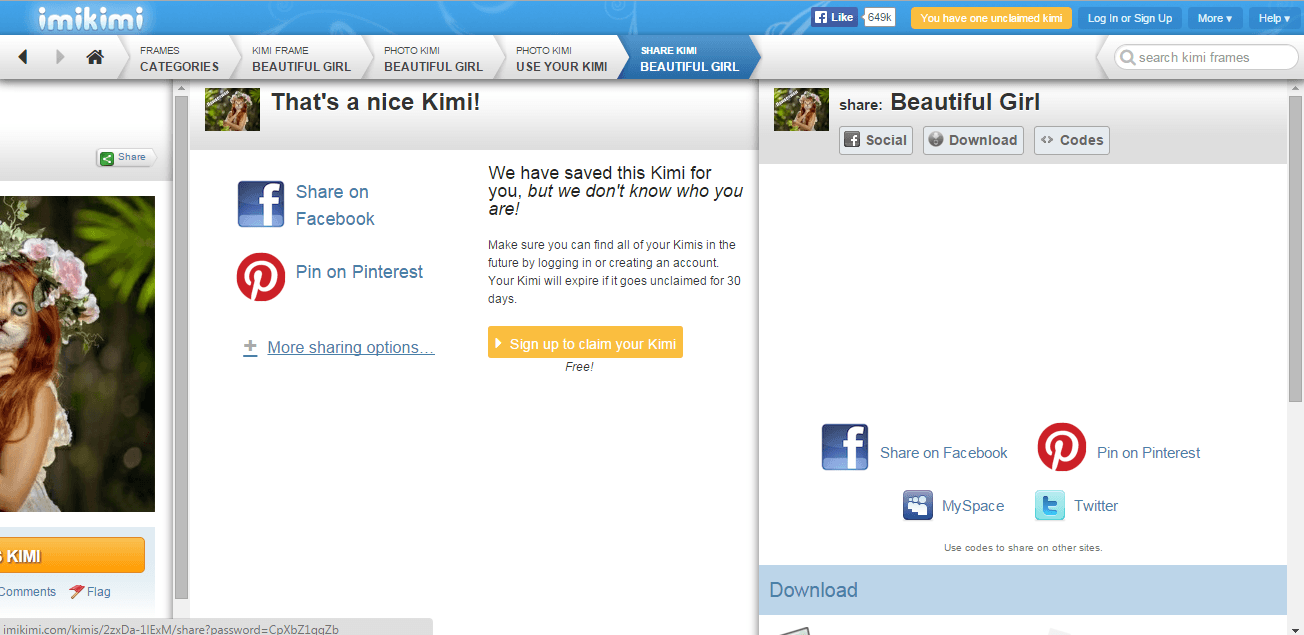Click Share on Facebook text in share panel

944,453
